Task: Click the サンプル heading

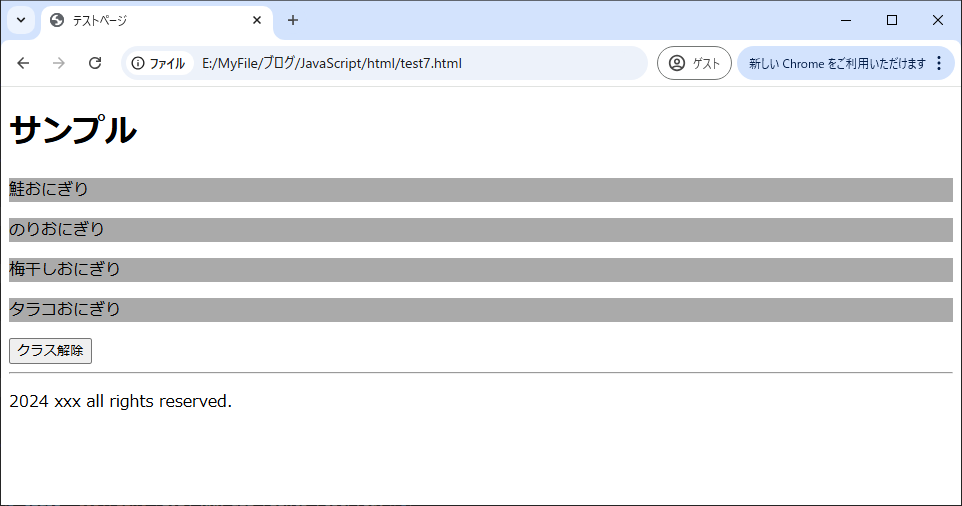Action: coord(73,130)
